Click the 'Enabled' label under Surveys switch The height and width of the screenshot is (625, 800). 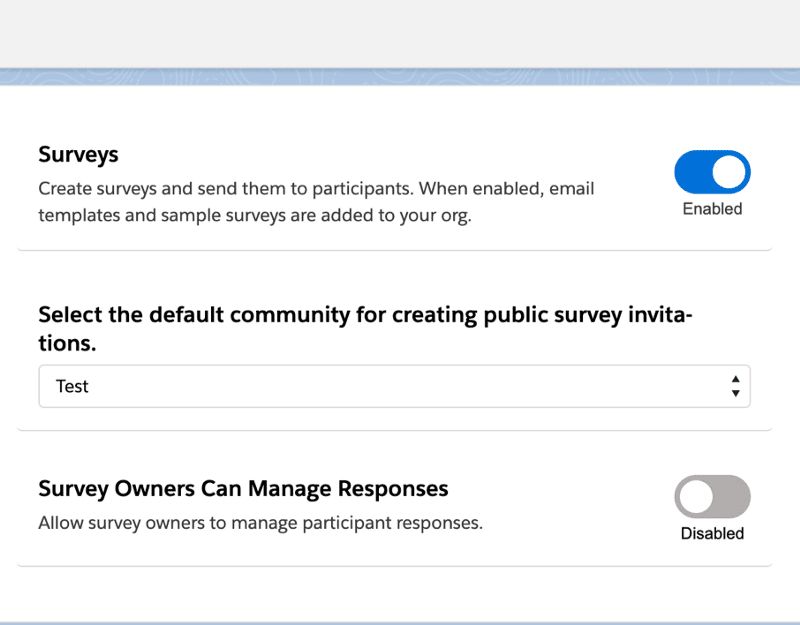tap(712, 209)
